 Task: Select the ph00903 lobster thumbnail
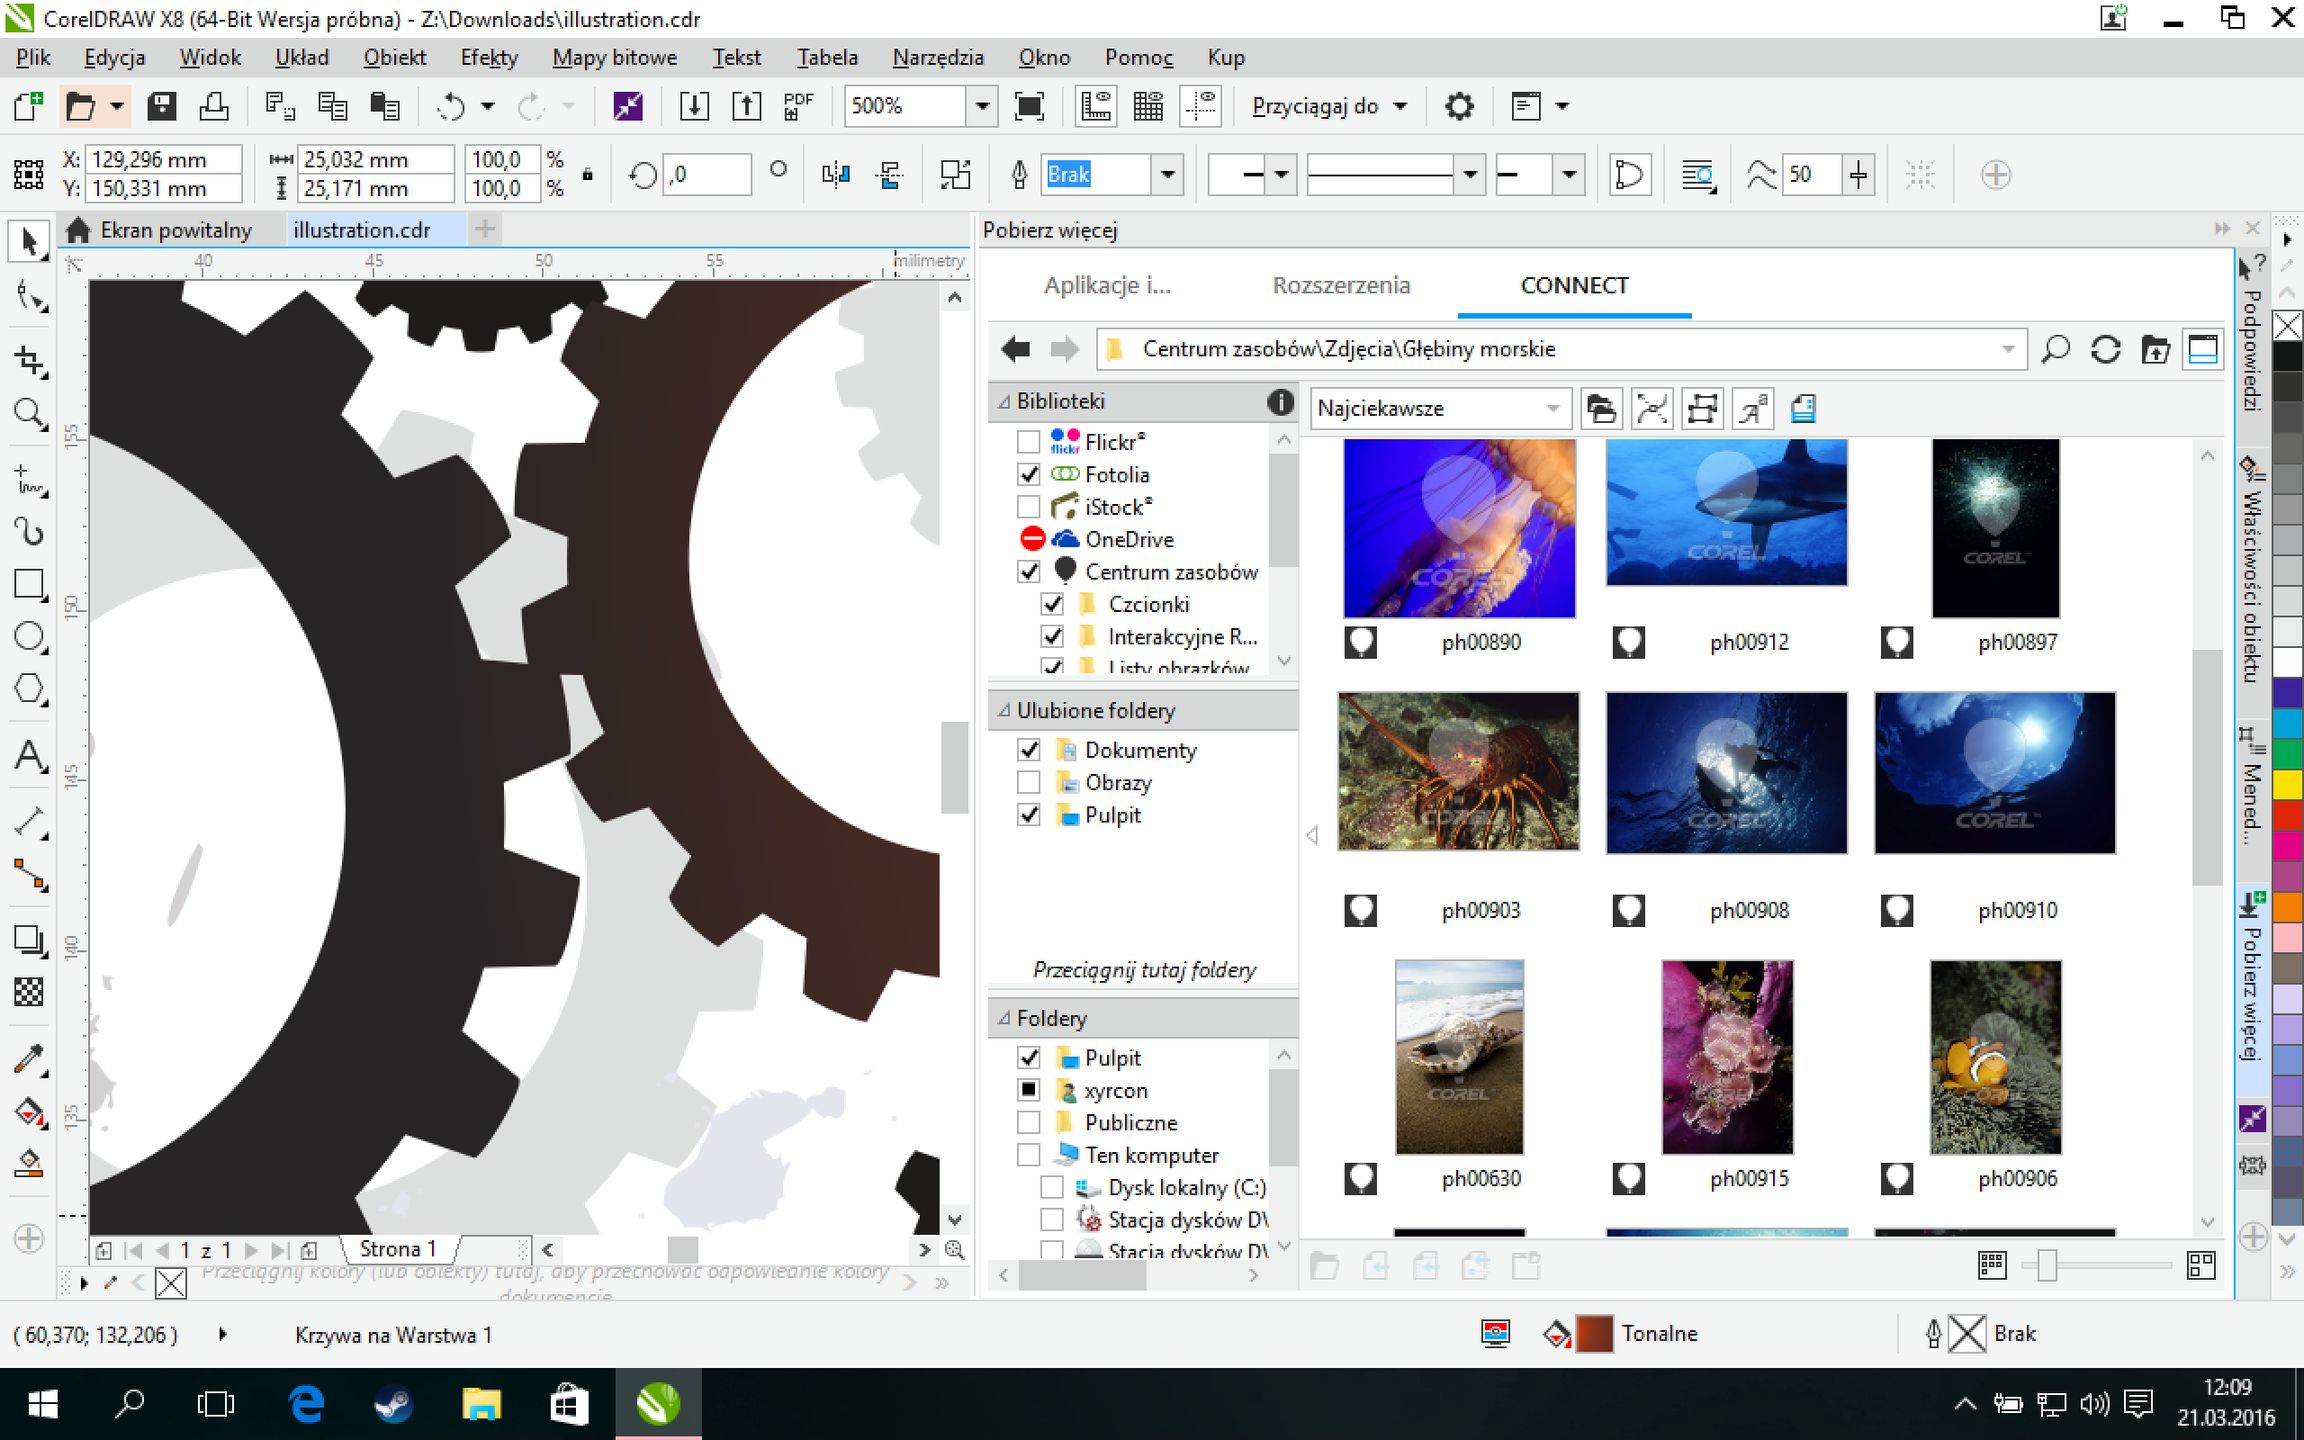(x=1458, y=771)
